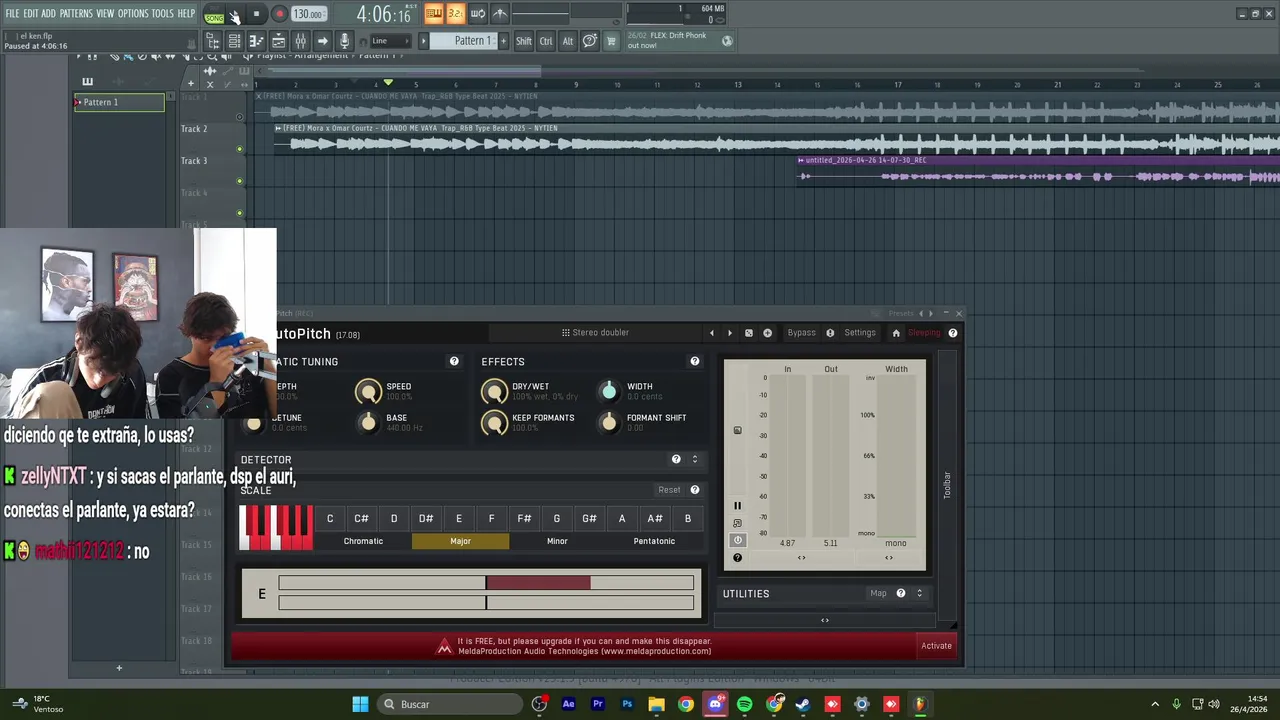Open the HELP menu
This screenshot has width=1280, height=720.
(187, 13)
